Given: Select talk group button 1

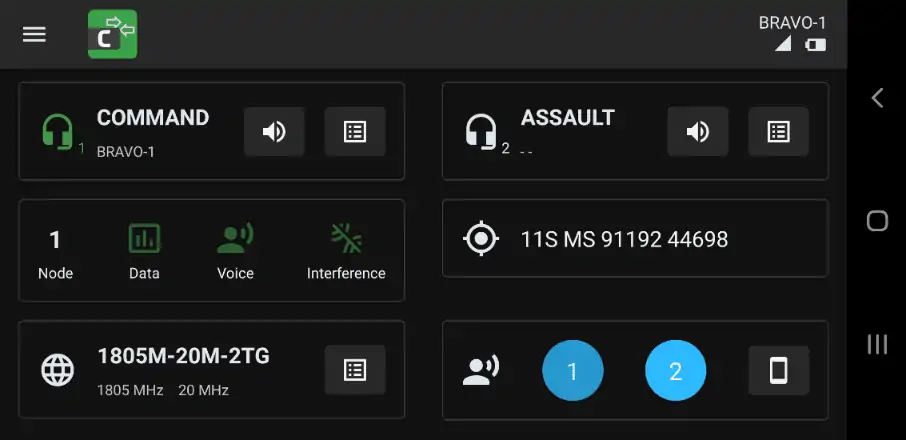Looking at the screenshot, I should [x=573, y=371].
